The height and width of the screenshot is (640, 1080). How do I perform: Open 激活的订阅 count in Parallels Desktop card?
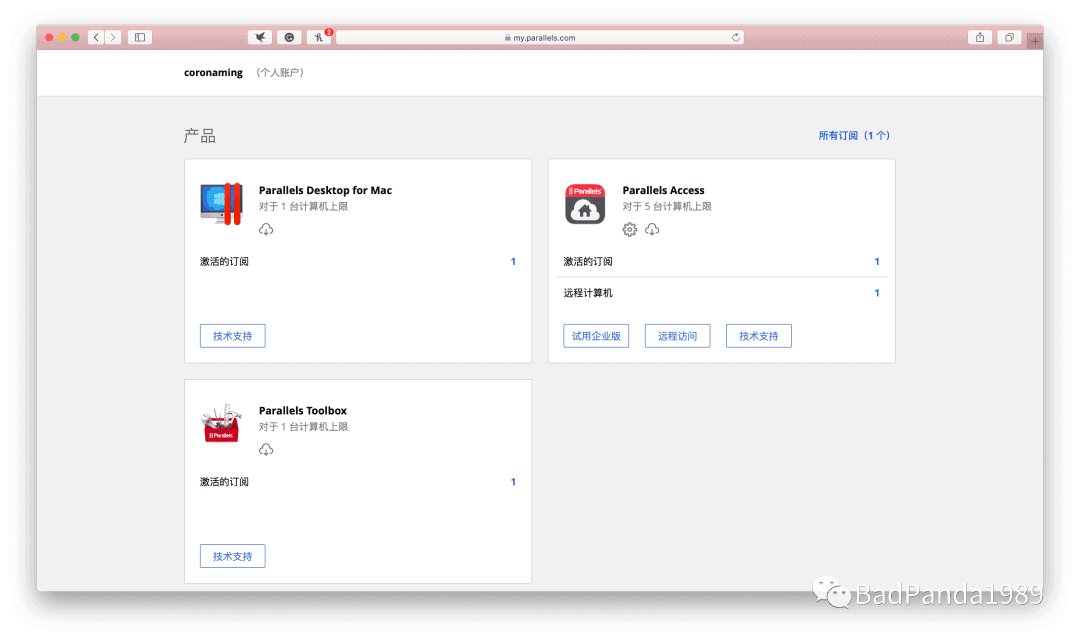513,261
